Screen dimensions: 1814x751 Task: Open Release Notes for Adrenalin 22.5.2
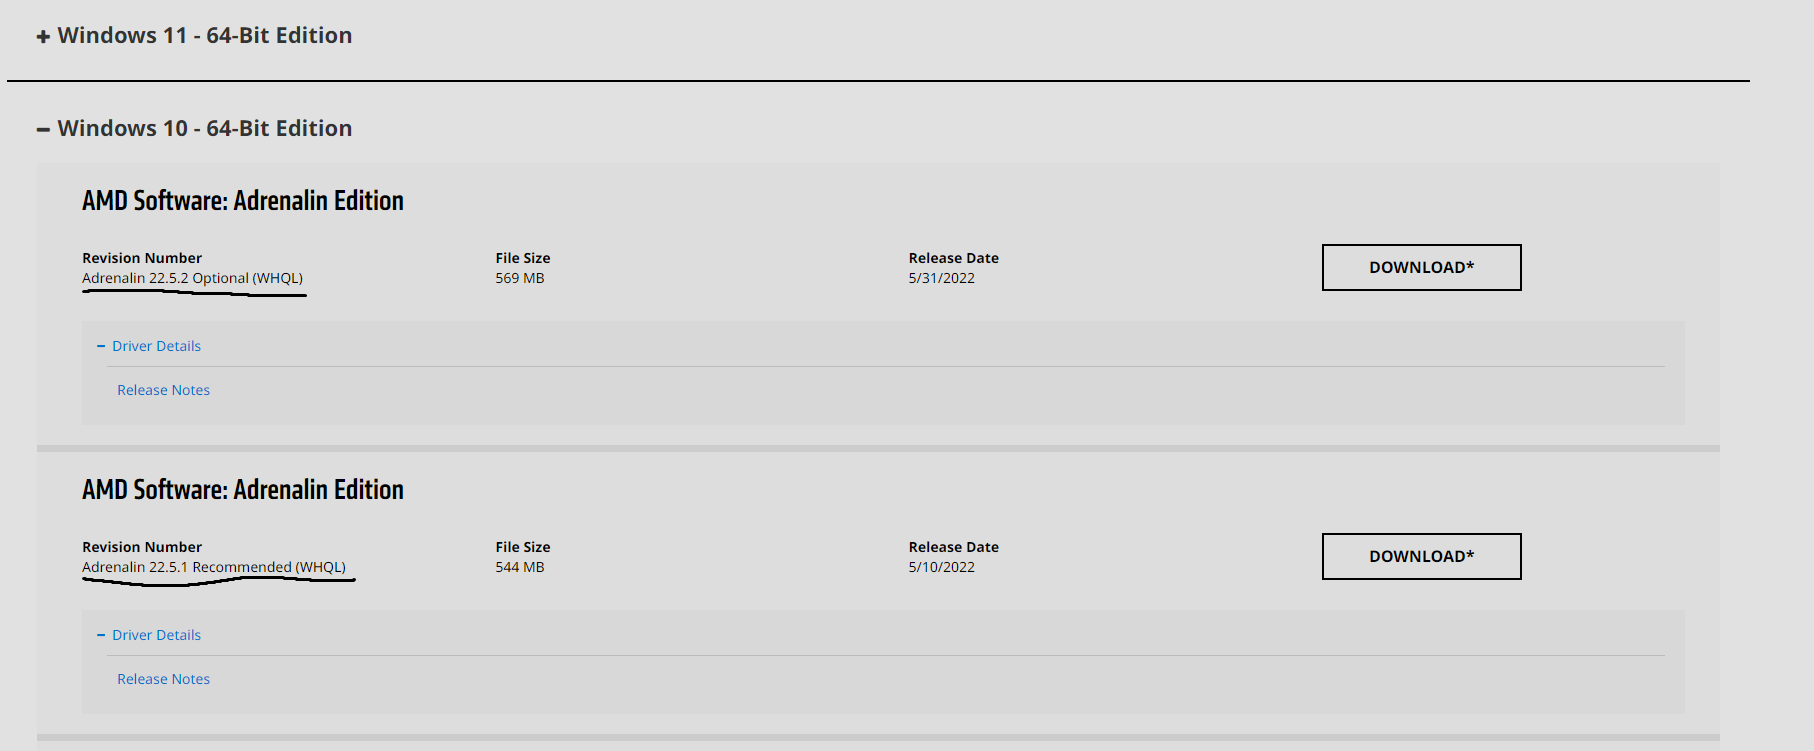tap(163, 390)
